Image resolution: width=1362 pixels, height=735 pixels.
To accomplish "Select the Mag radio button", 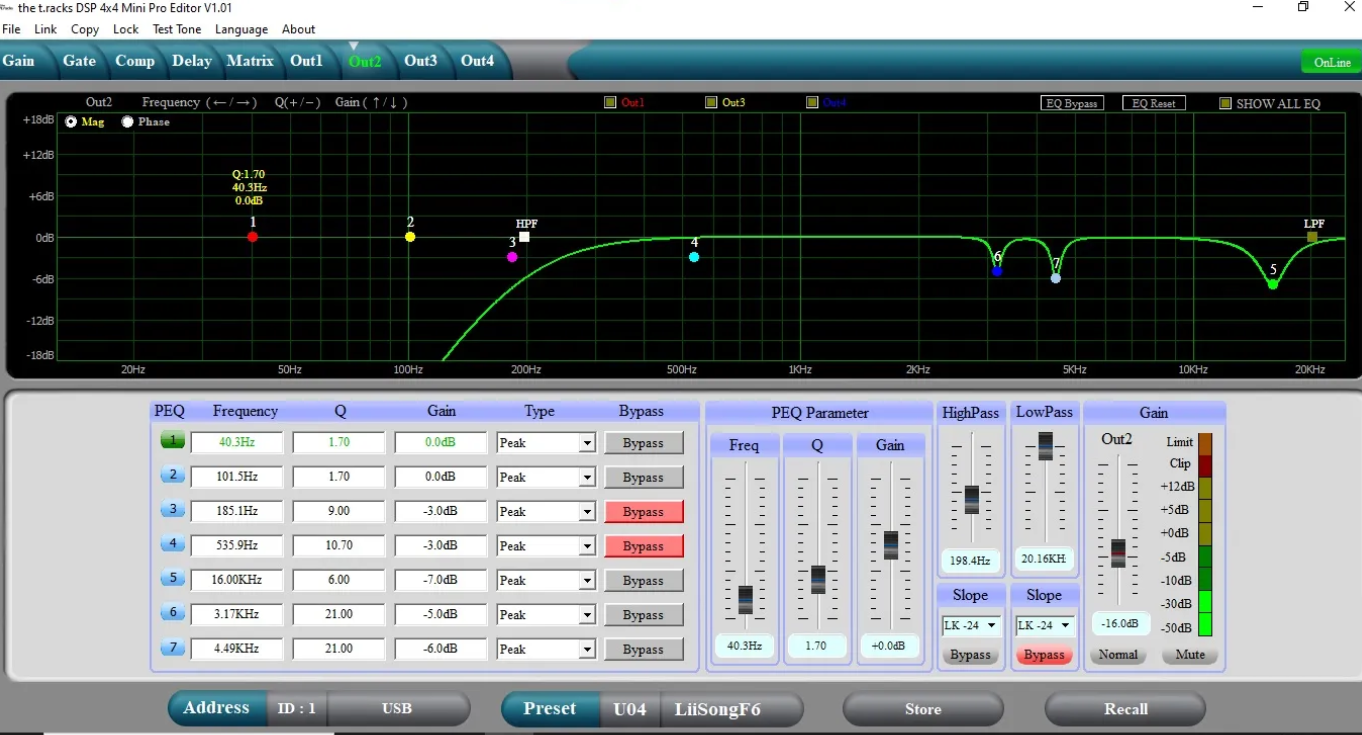I will (71, 122).
